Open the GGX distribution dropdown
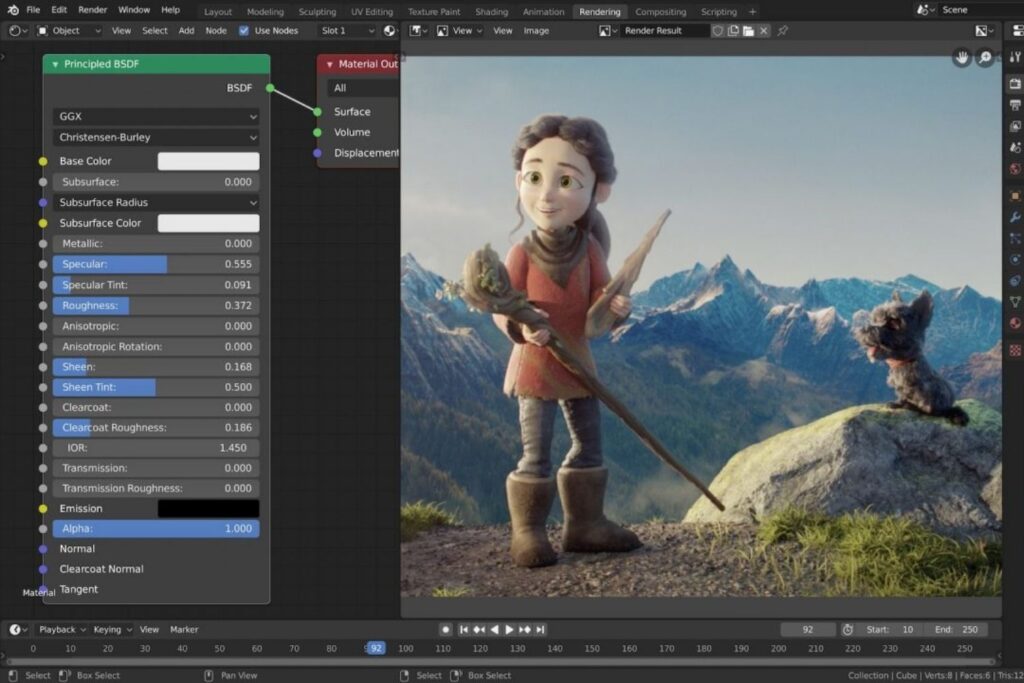 coord(156,116)
